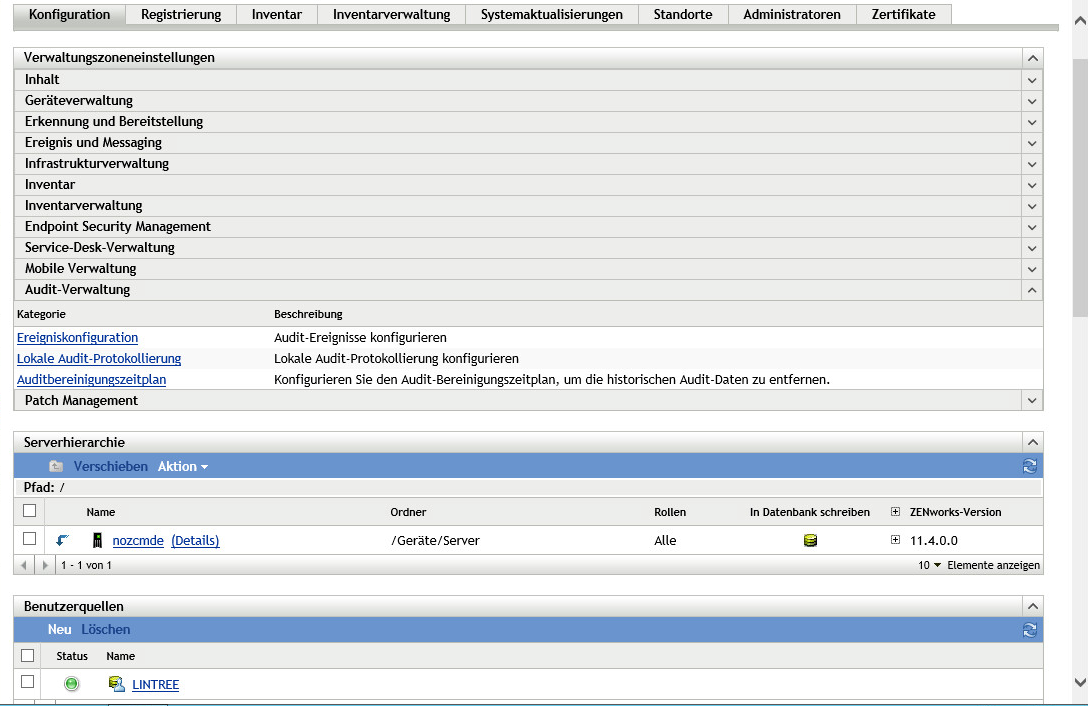Screen dimensions: 1088x706
Task: Select all servers with the header checkbox
Action: click(x=29, y=511)
